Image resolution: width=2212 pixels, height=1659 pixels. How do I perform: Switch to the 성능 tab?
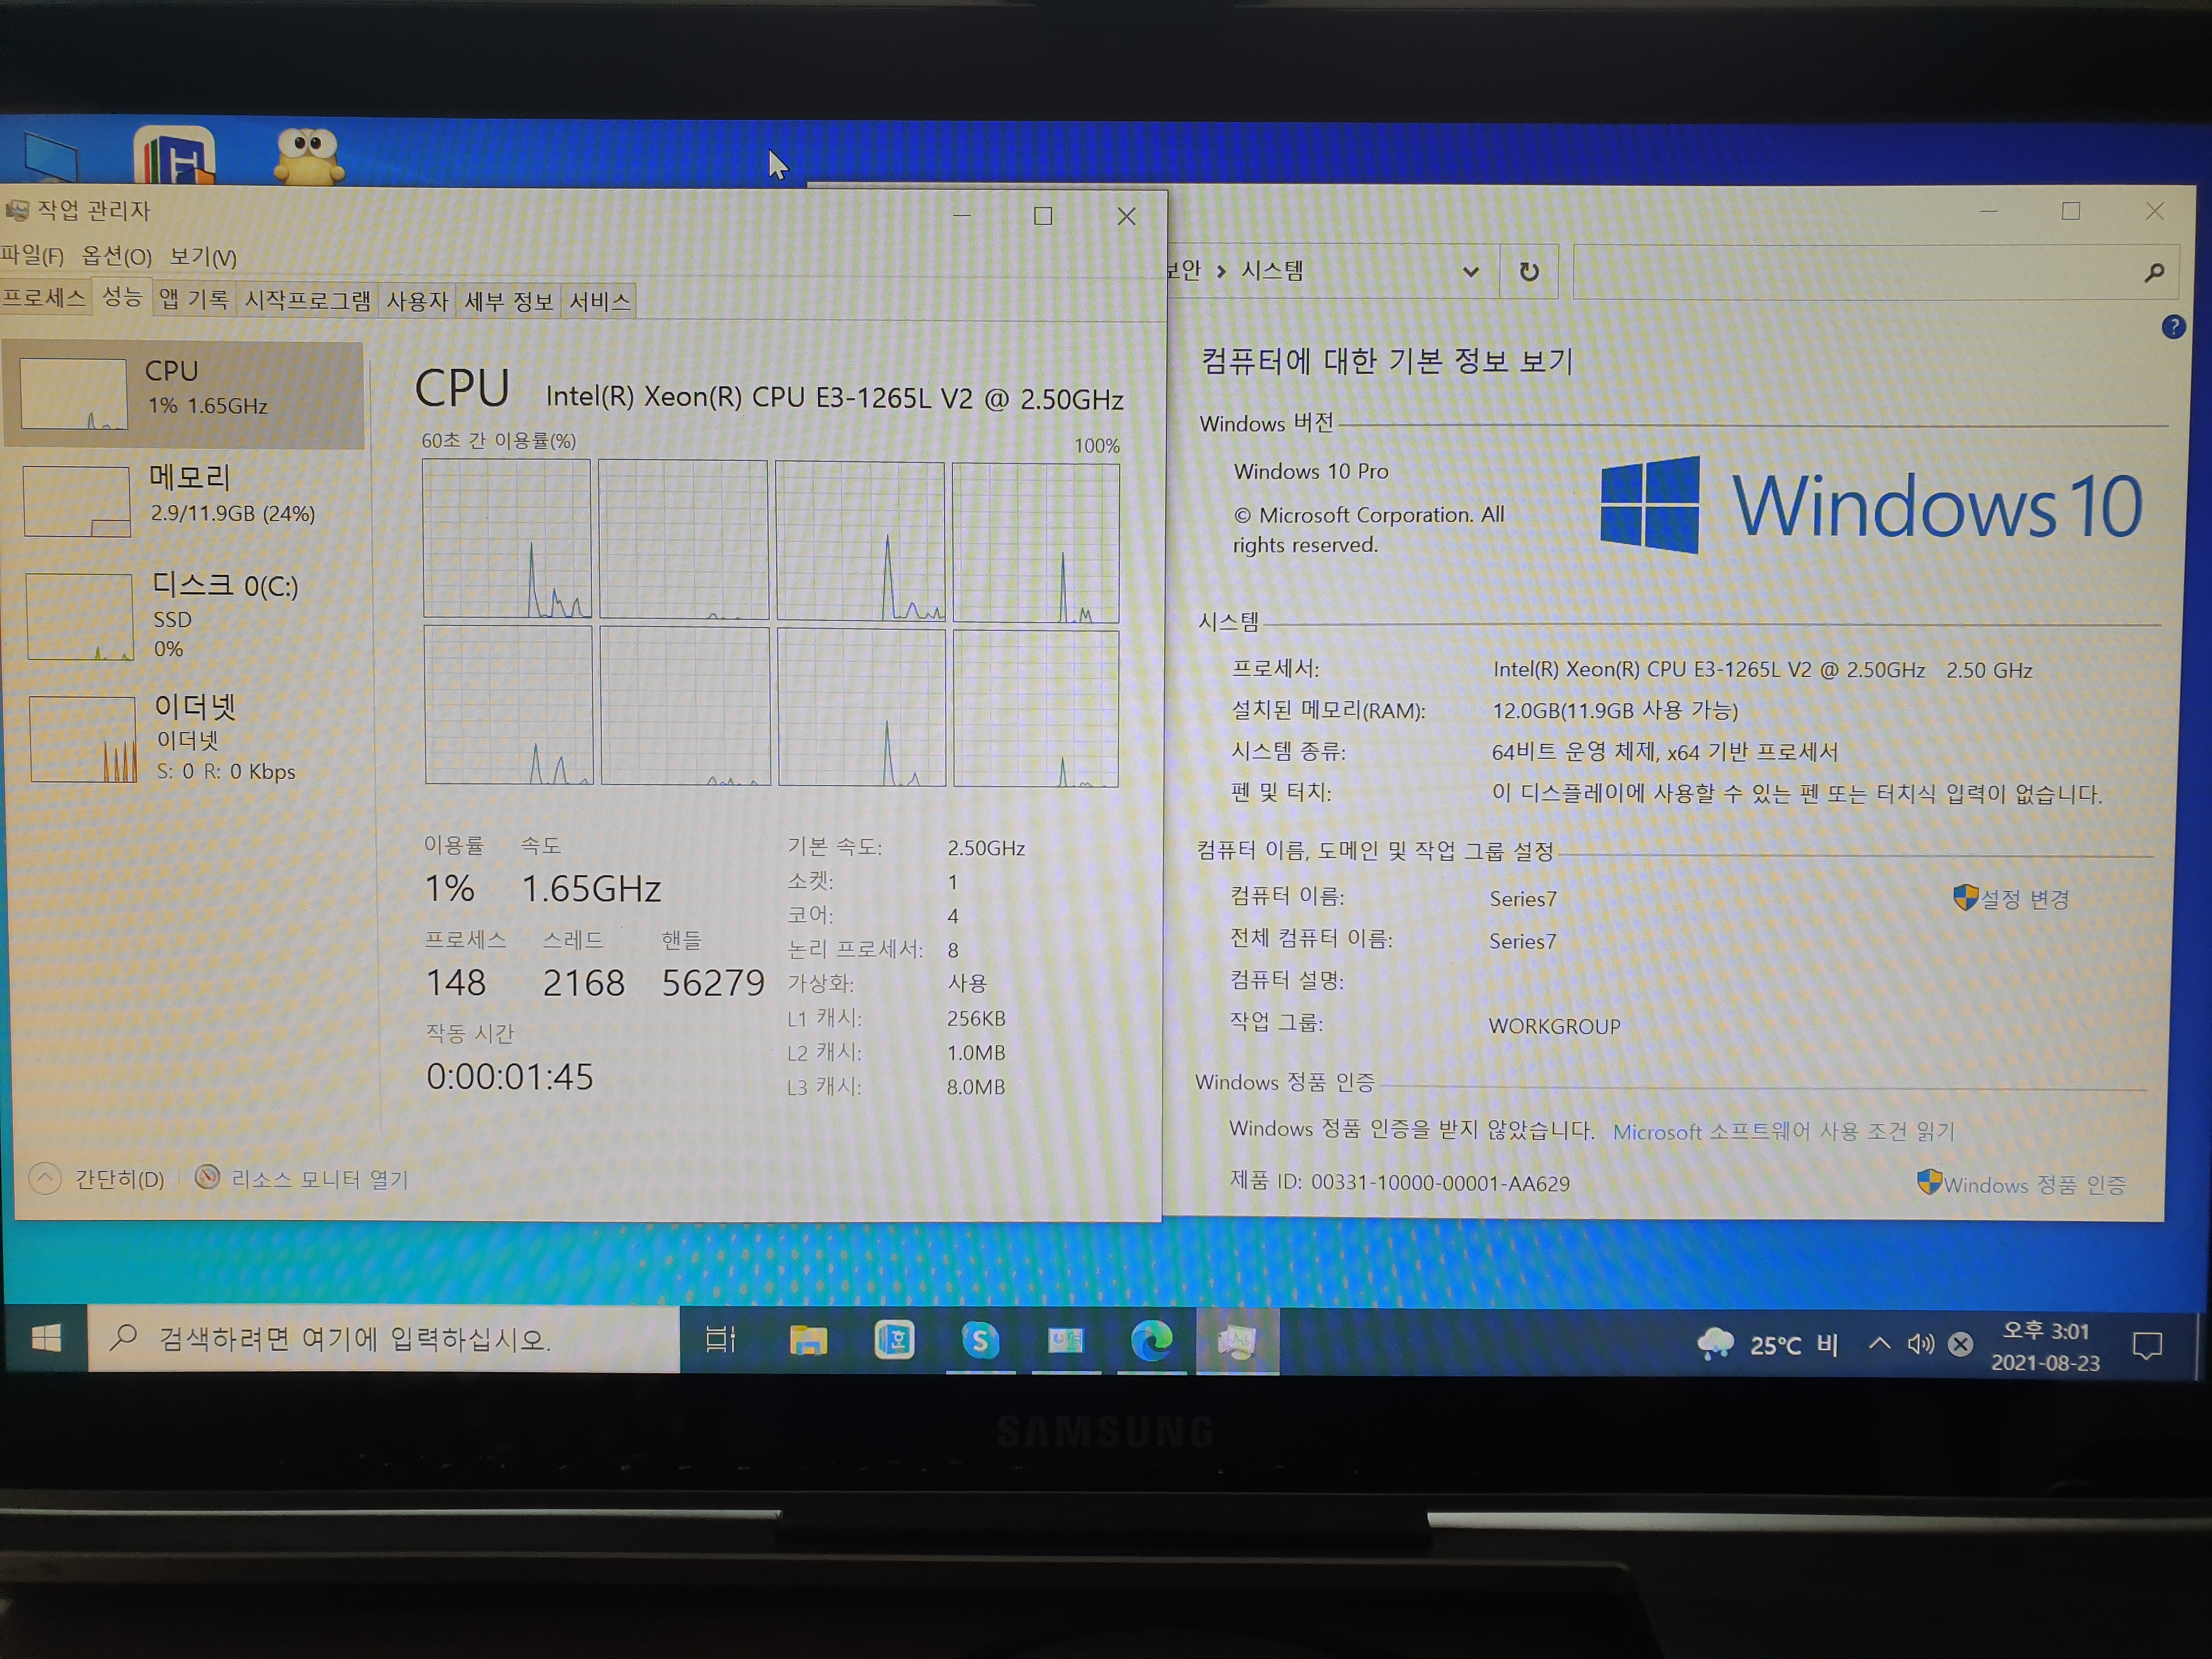[x=122, y=297]
